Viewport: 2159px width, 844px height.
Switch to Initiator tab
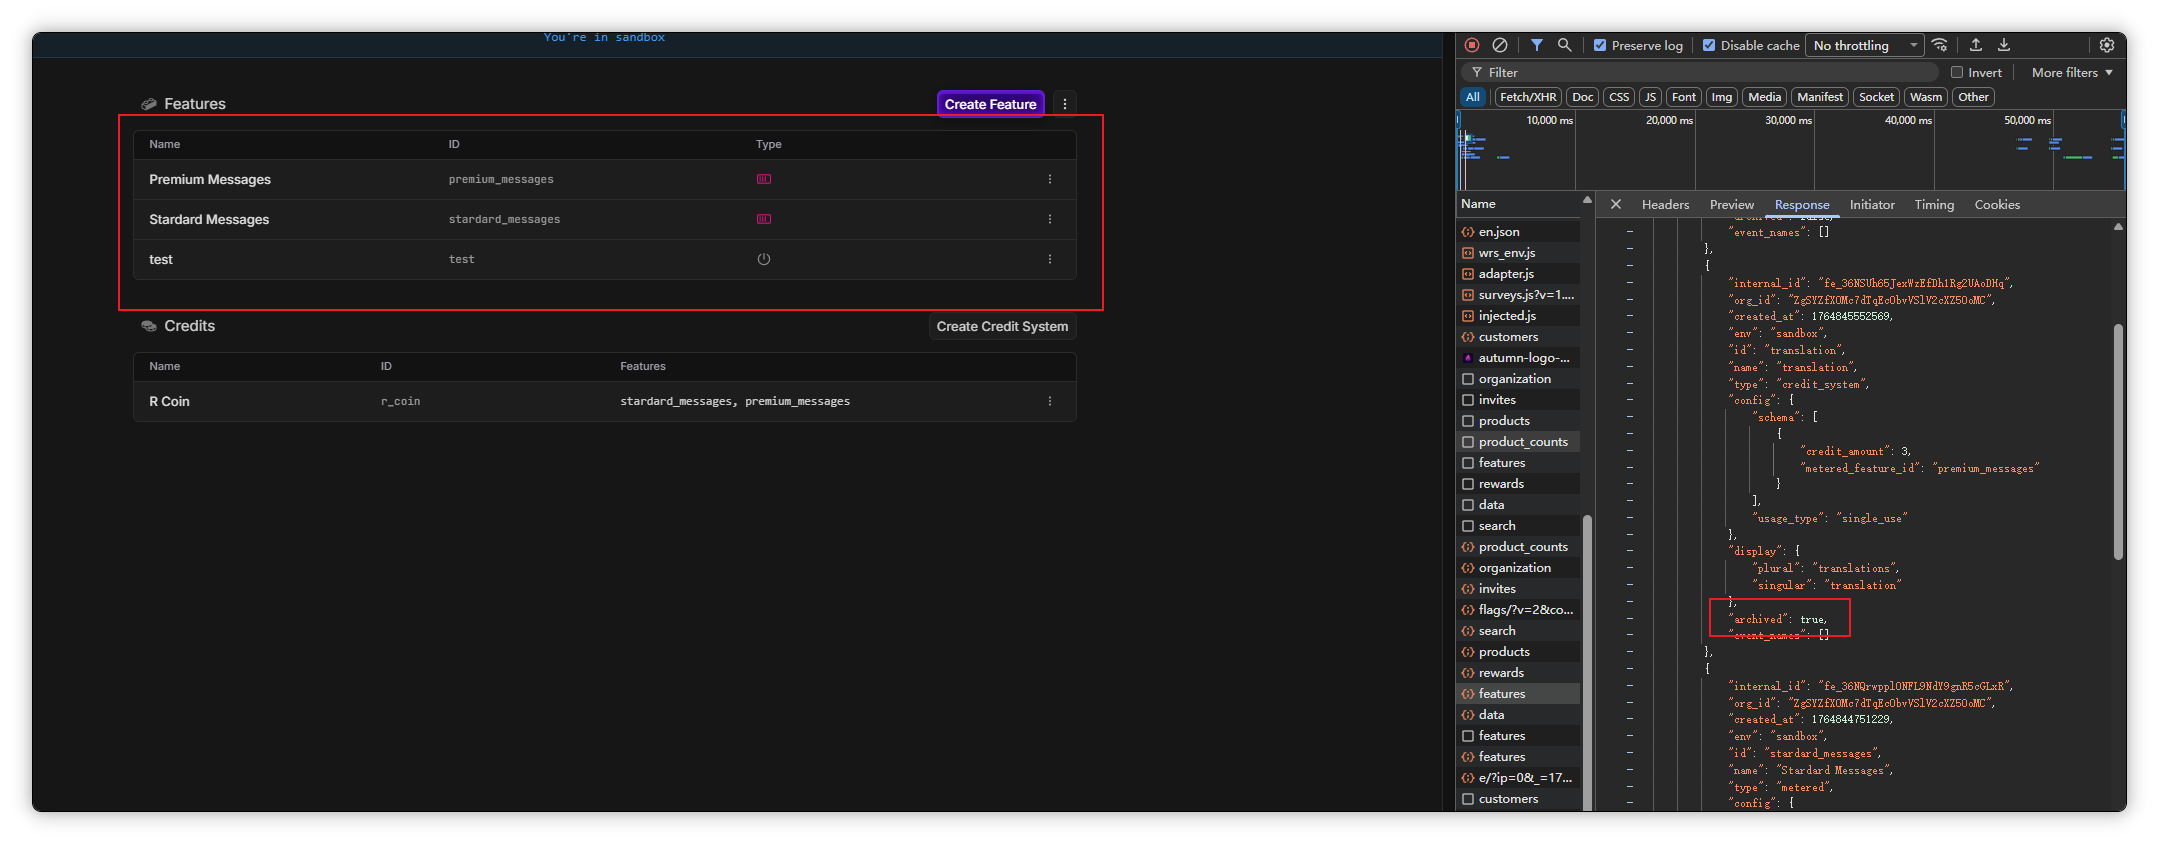1872,204
